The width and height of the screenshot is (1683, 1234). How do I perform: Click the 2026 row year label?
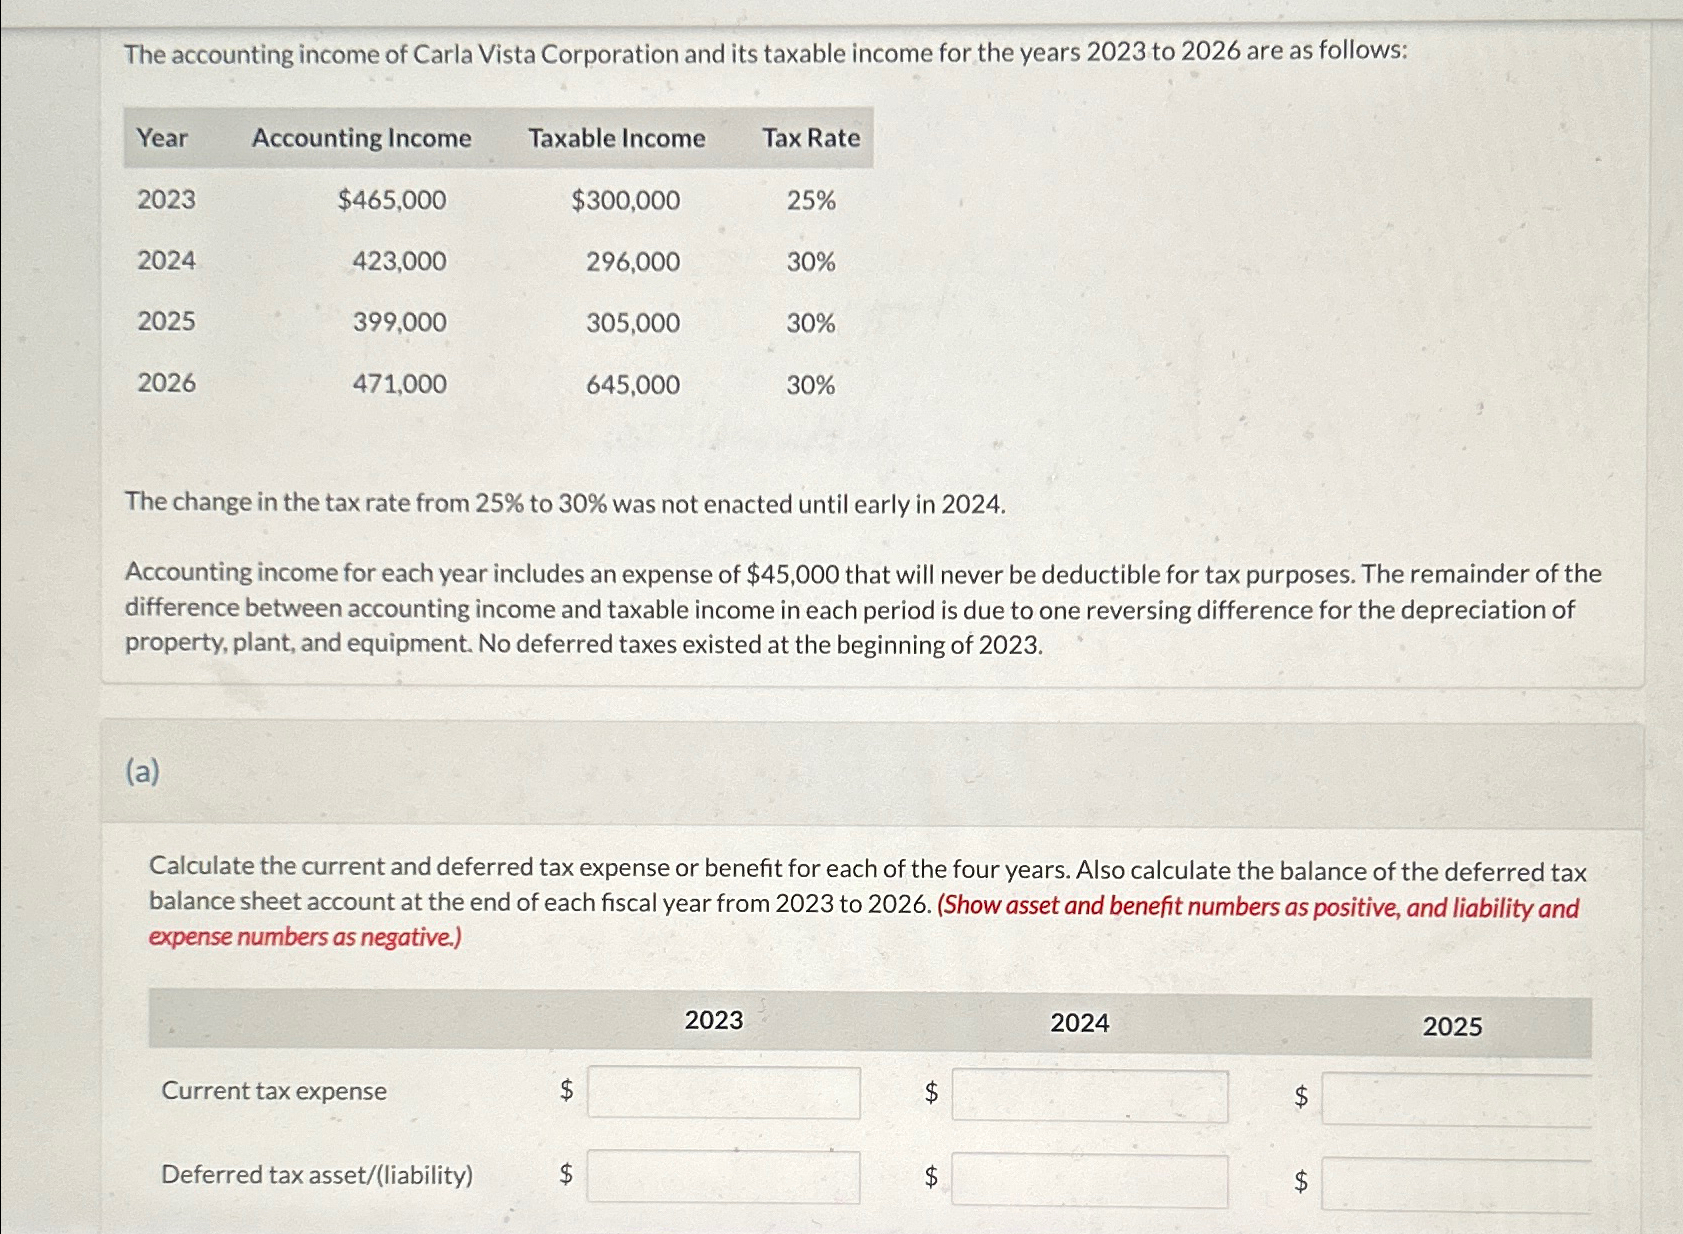click(x=165, y=384)
